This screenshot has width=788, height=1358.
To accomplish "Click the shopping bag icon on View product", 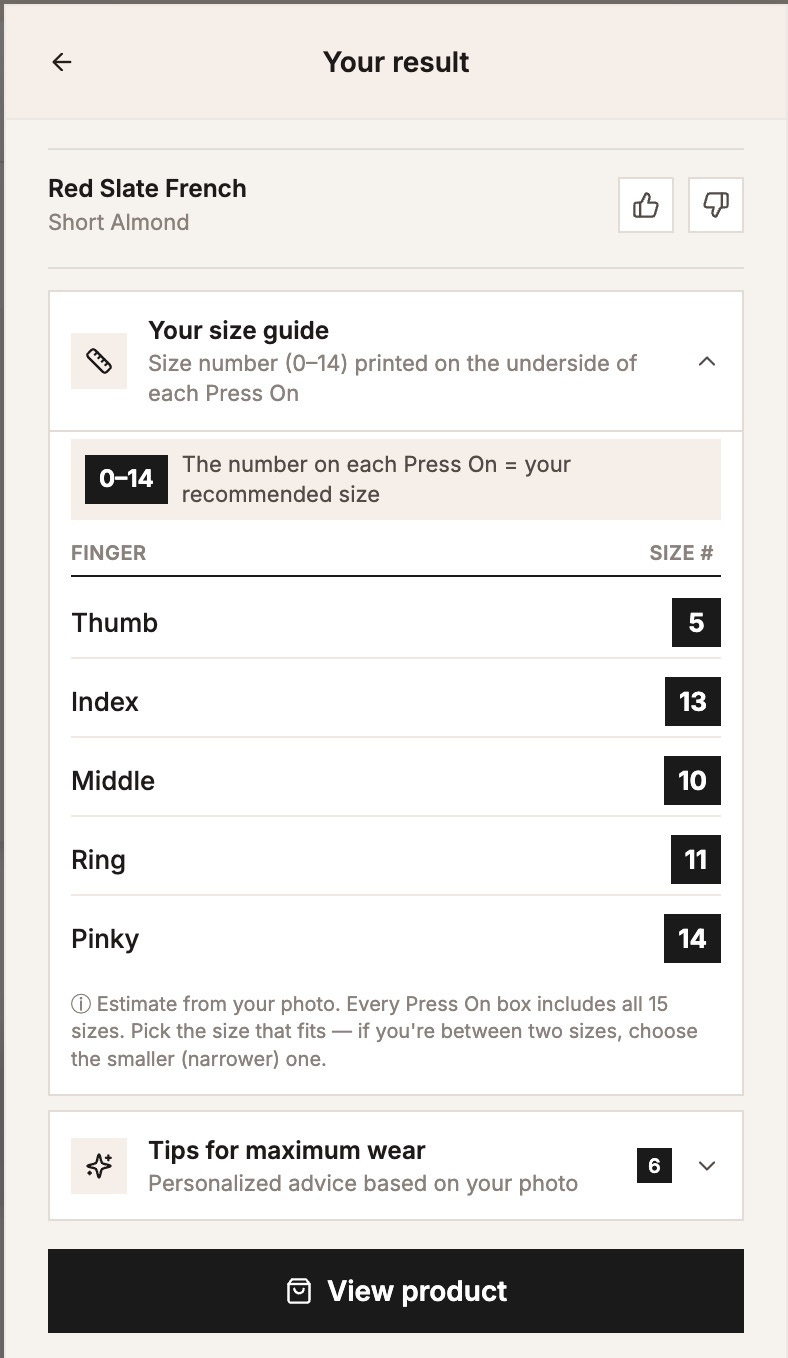I will coord(299,1291).
